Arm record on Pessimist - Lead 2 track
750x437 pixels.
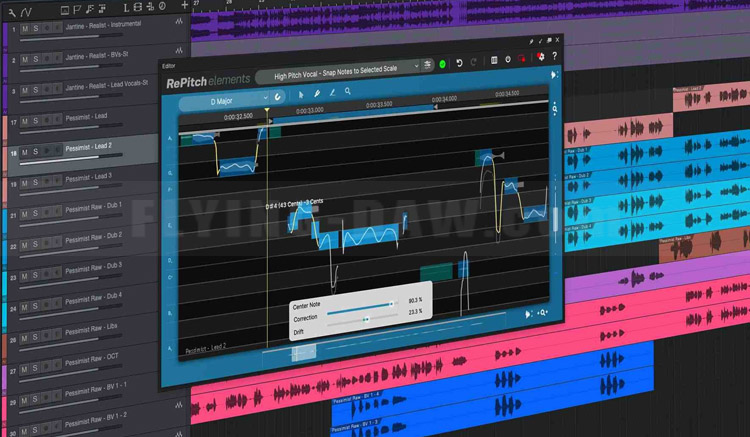pyautogui.click(x=47, y=151)
